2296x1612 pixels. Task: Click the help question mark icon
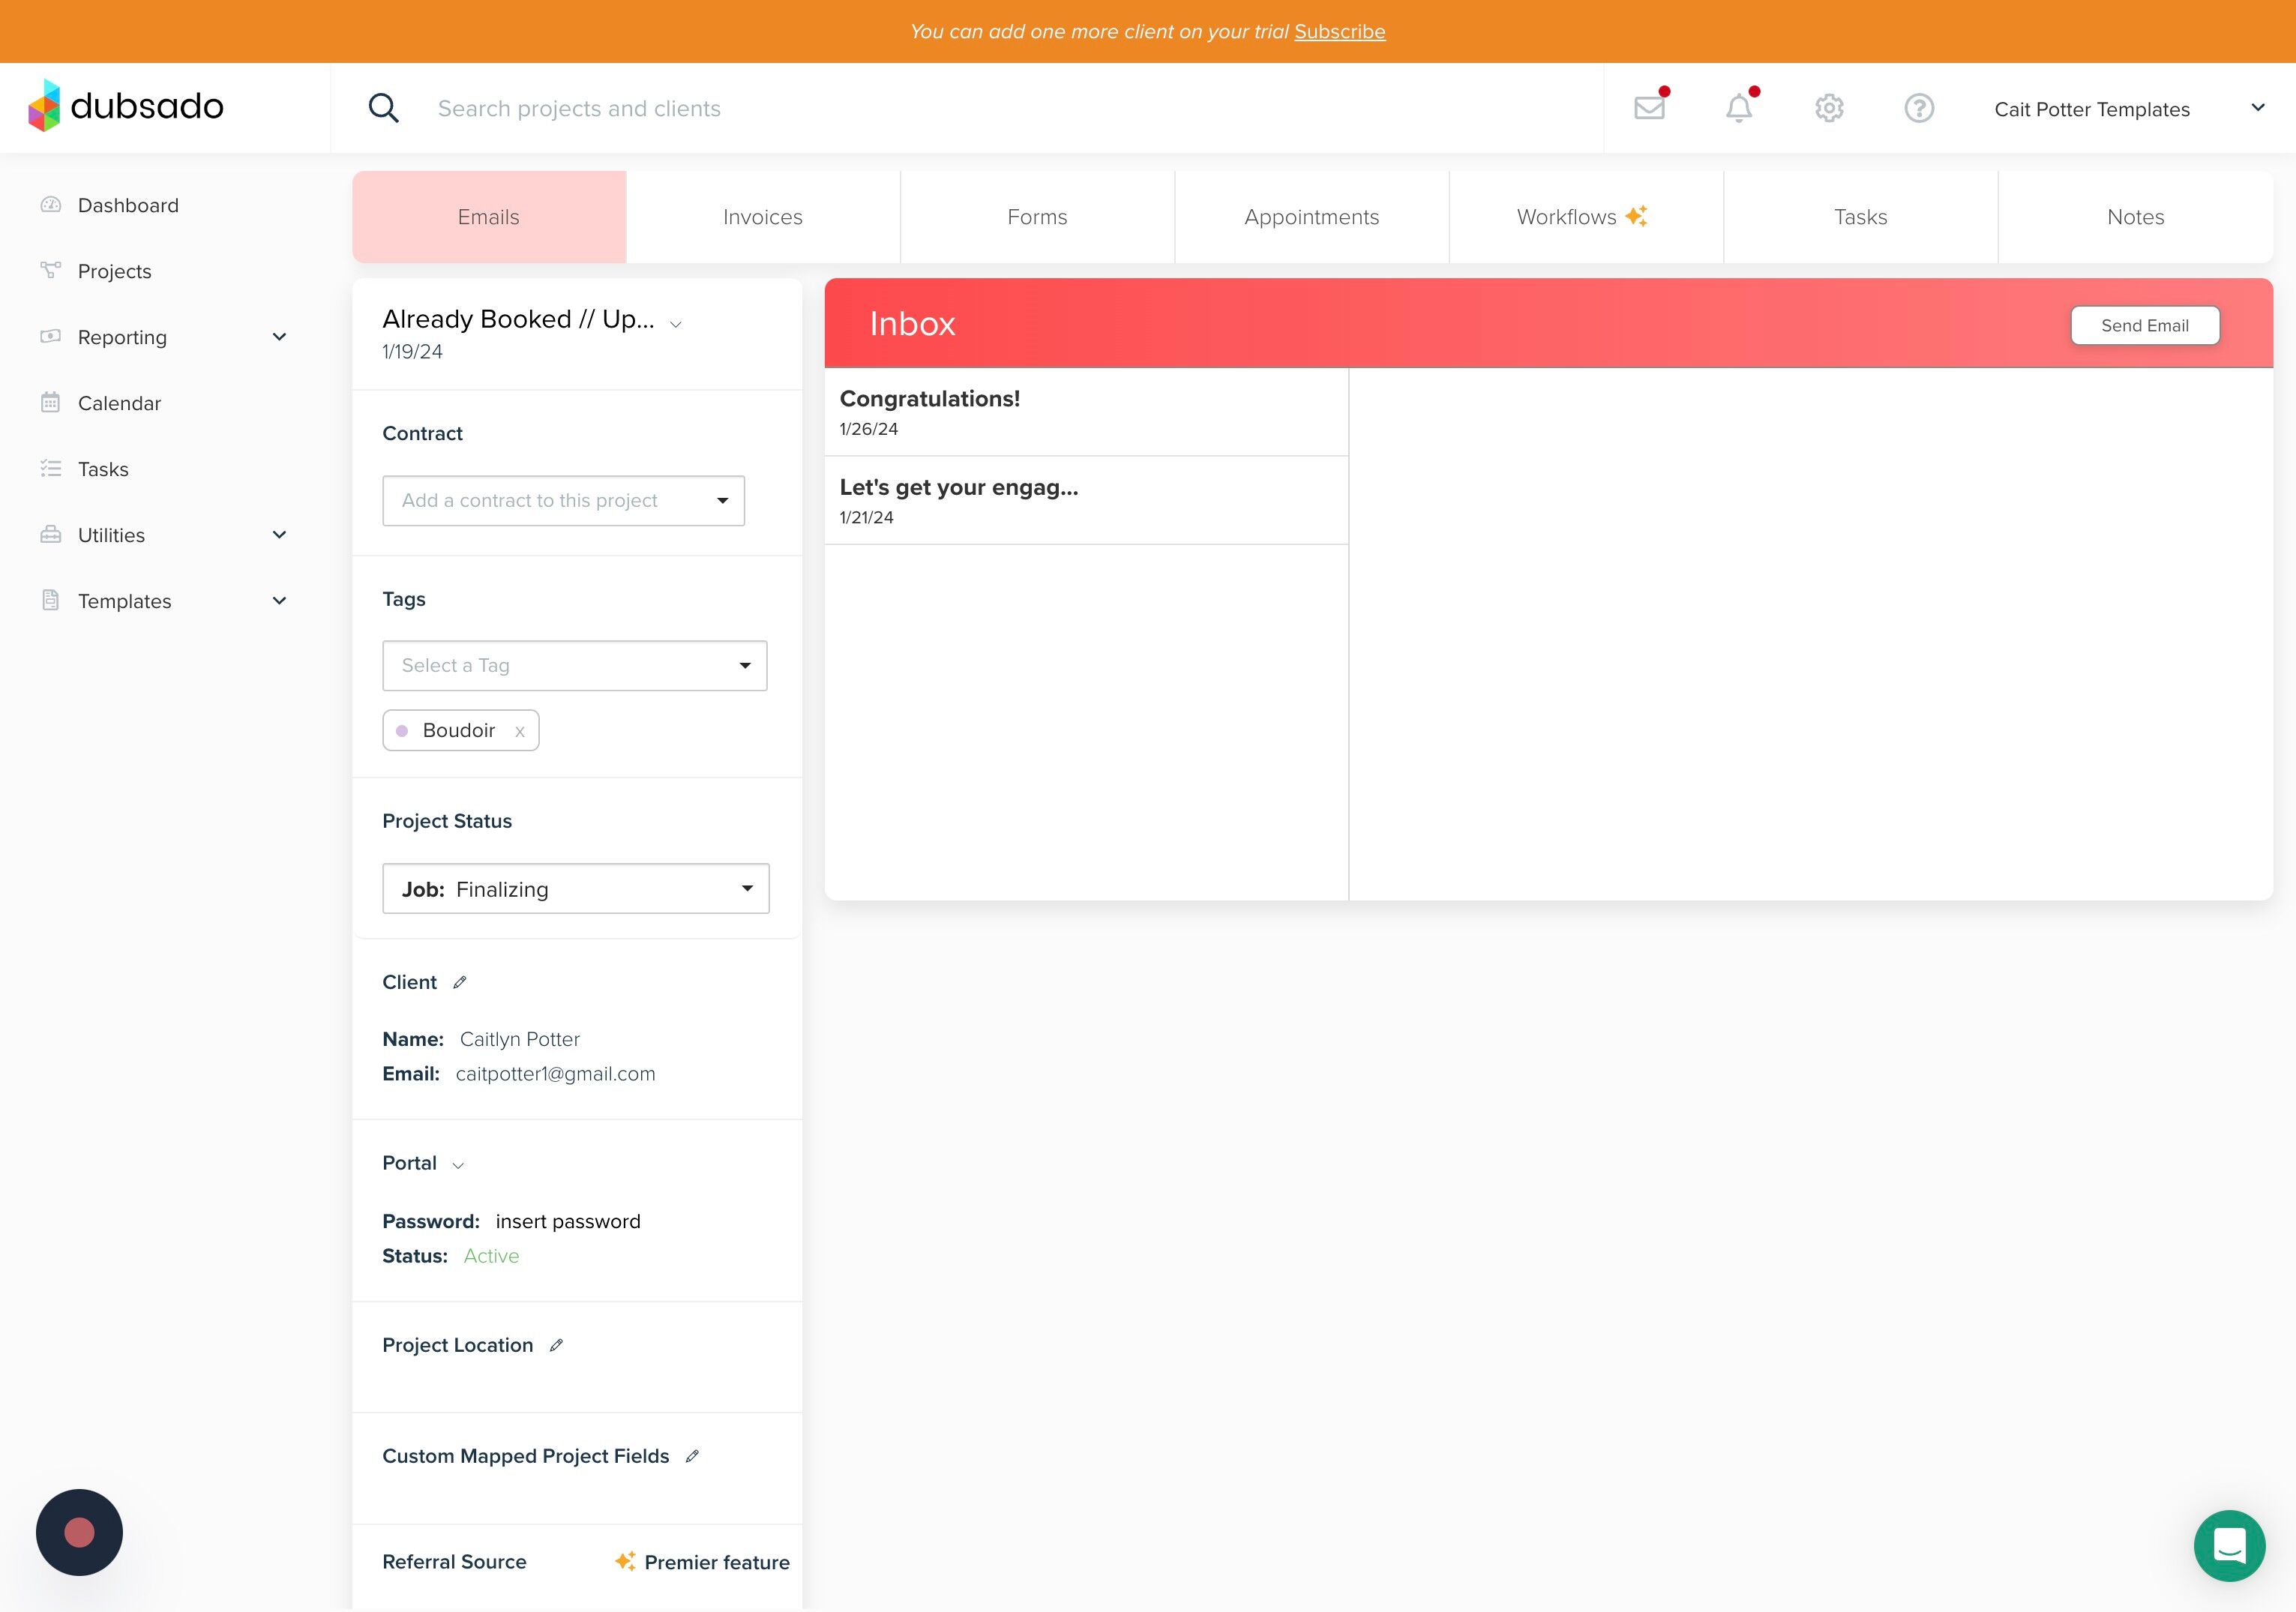(1918, 108)
